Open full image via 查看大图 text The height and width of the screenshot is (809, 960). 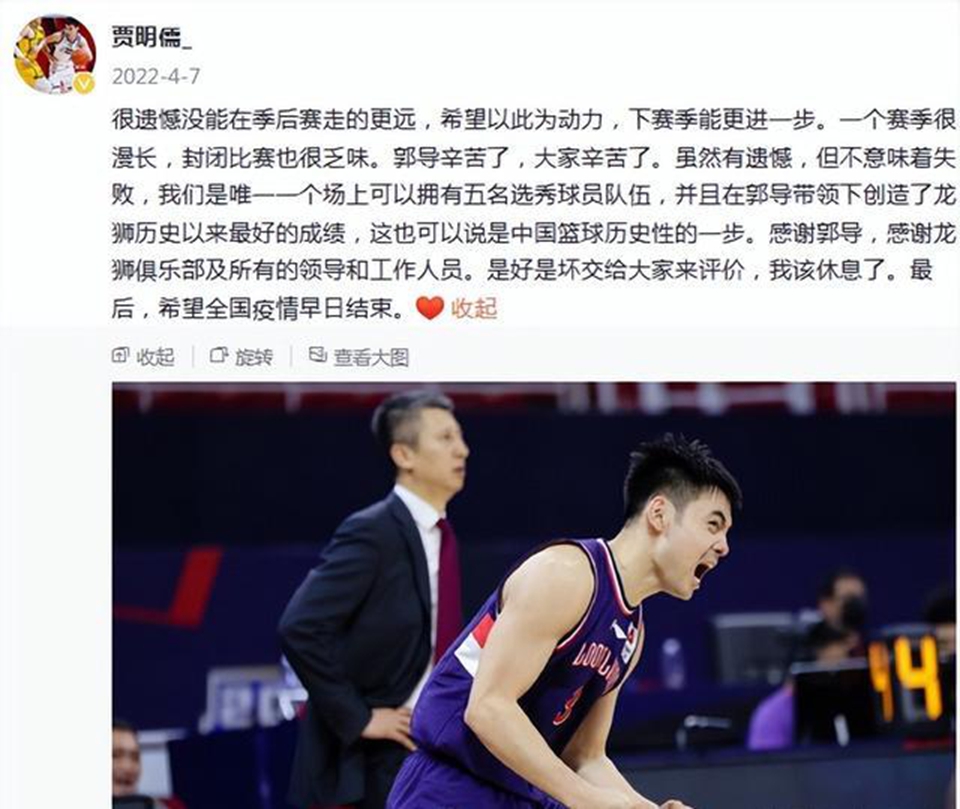pos(371,357)
